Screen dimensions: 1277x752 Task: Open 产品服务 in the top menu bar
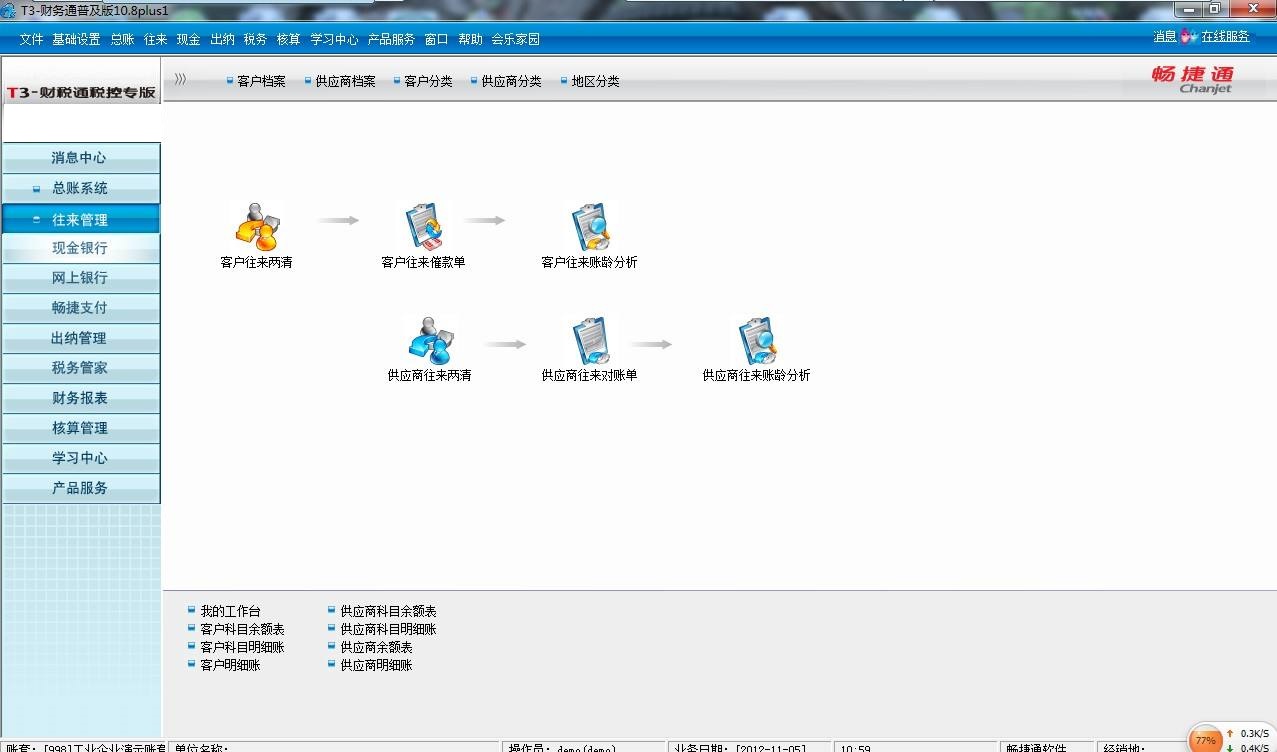pos(391,39)
